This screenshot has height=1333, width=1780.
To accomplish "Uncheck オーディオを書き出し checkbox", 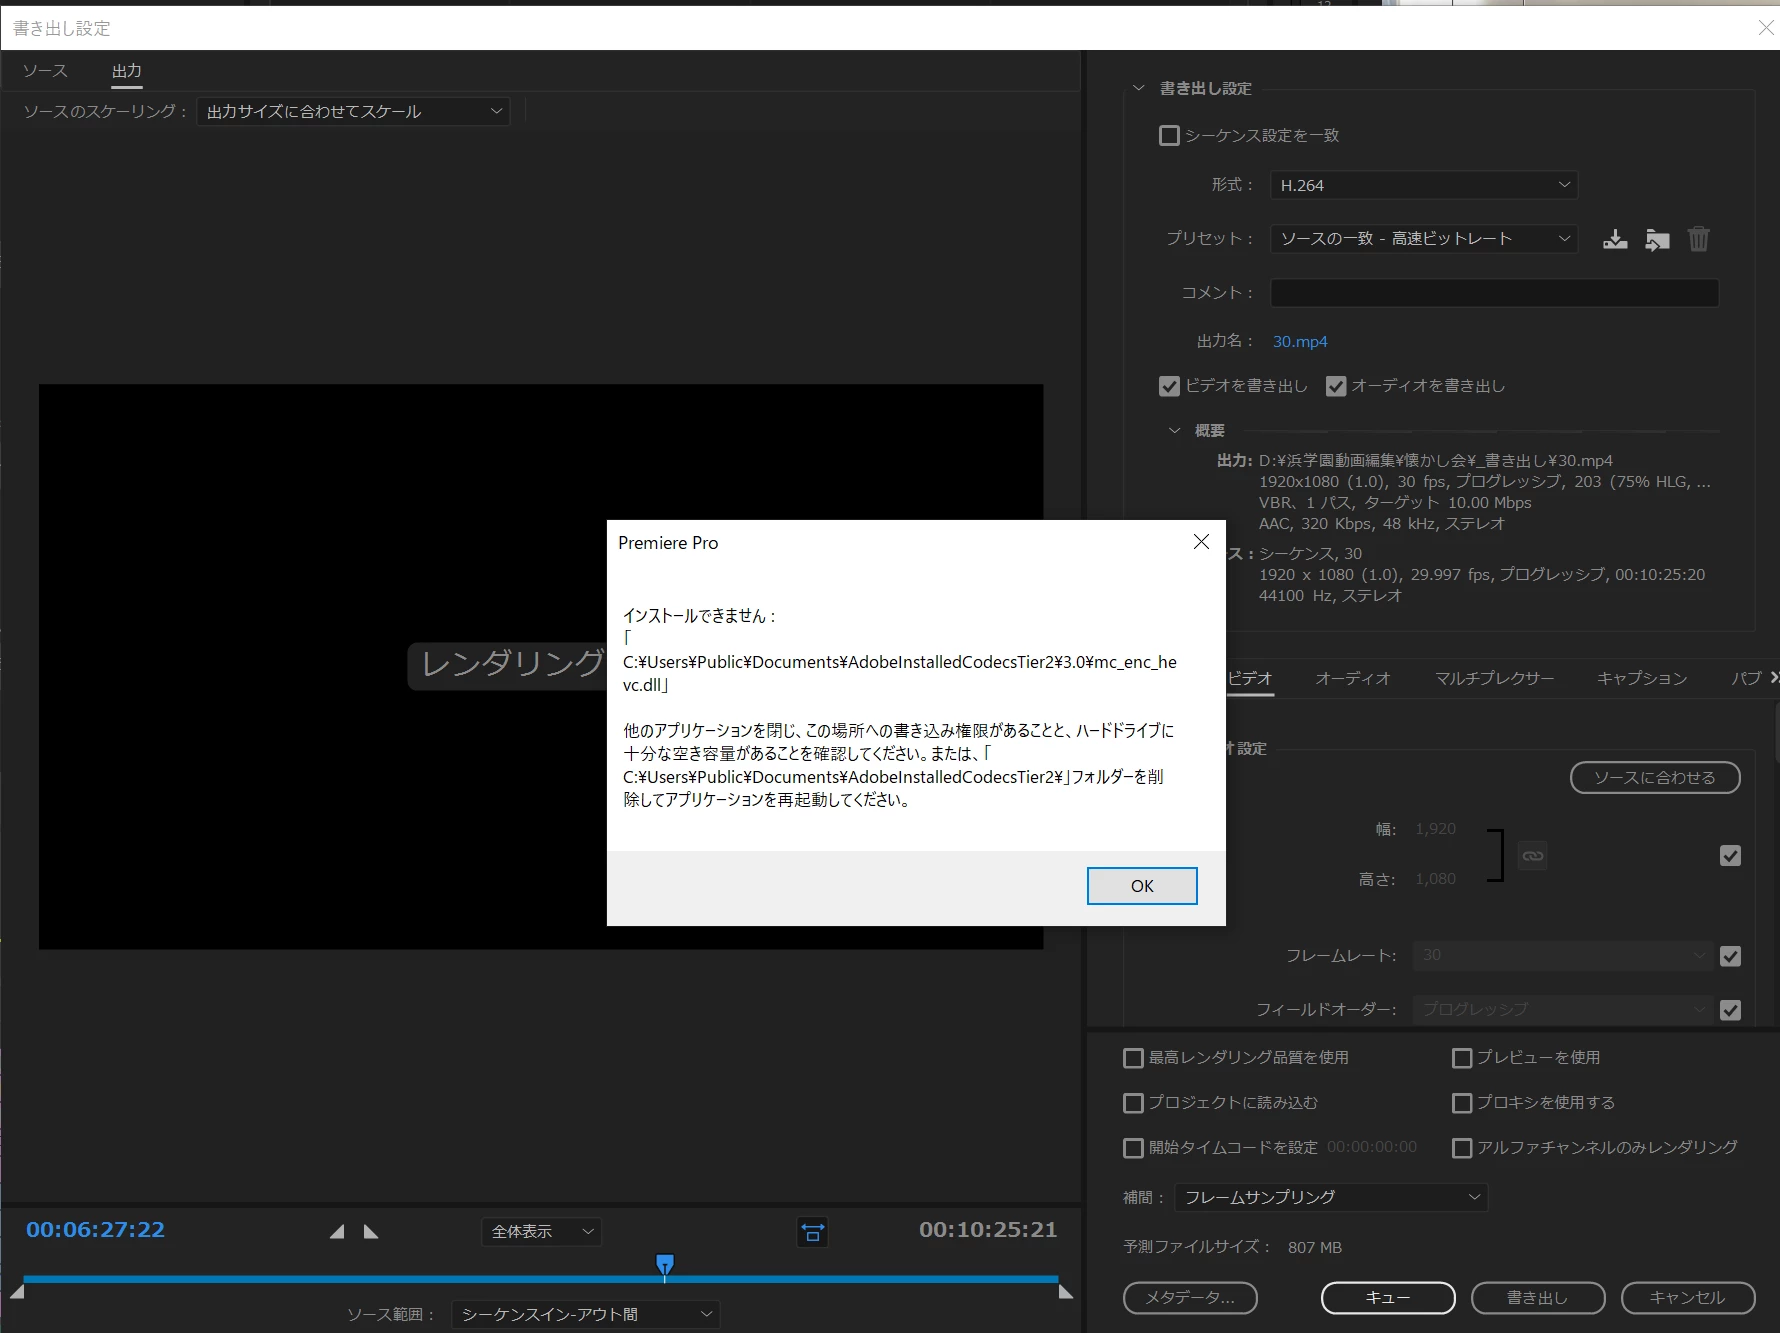I will pos(1336,386).
